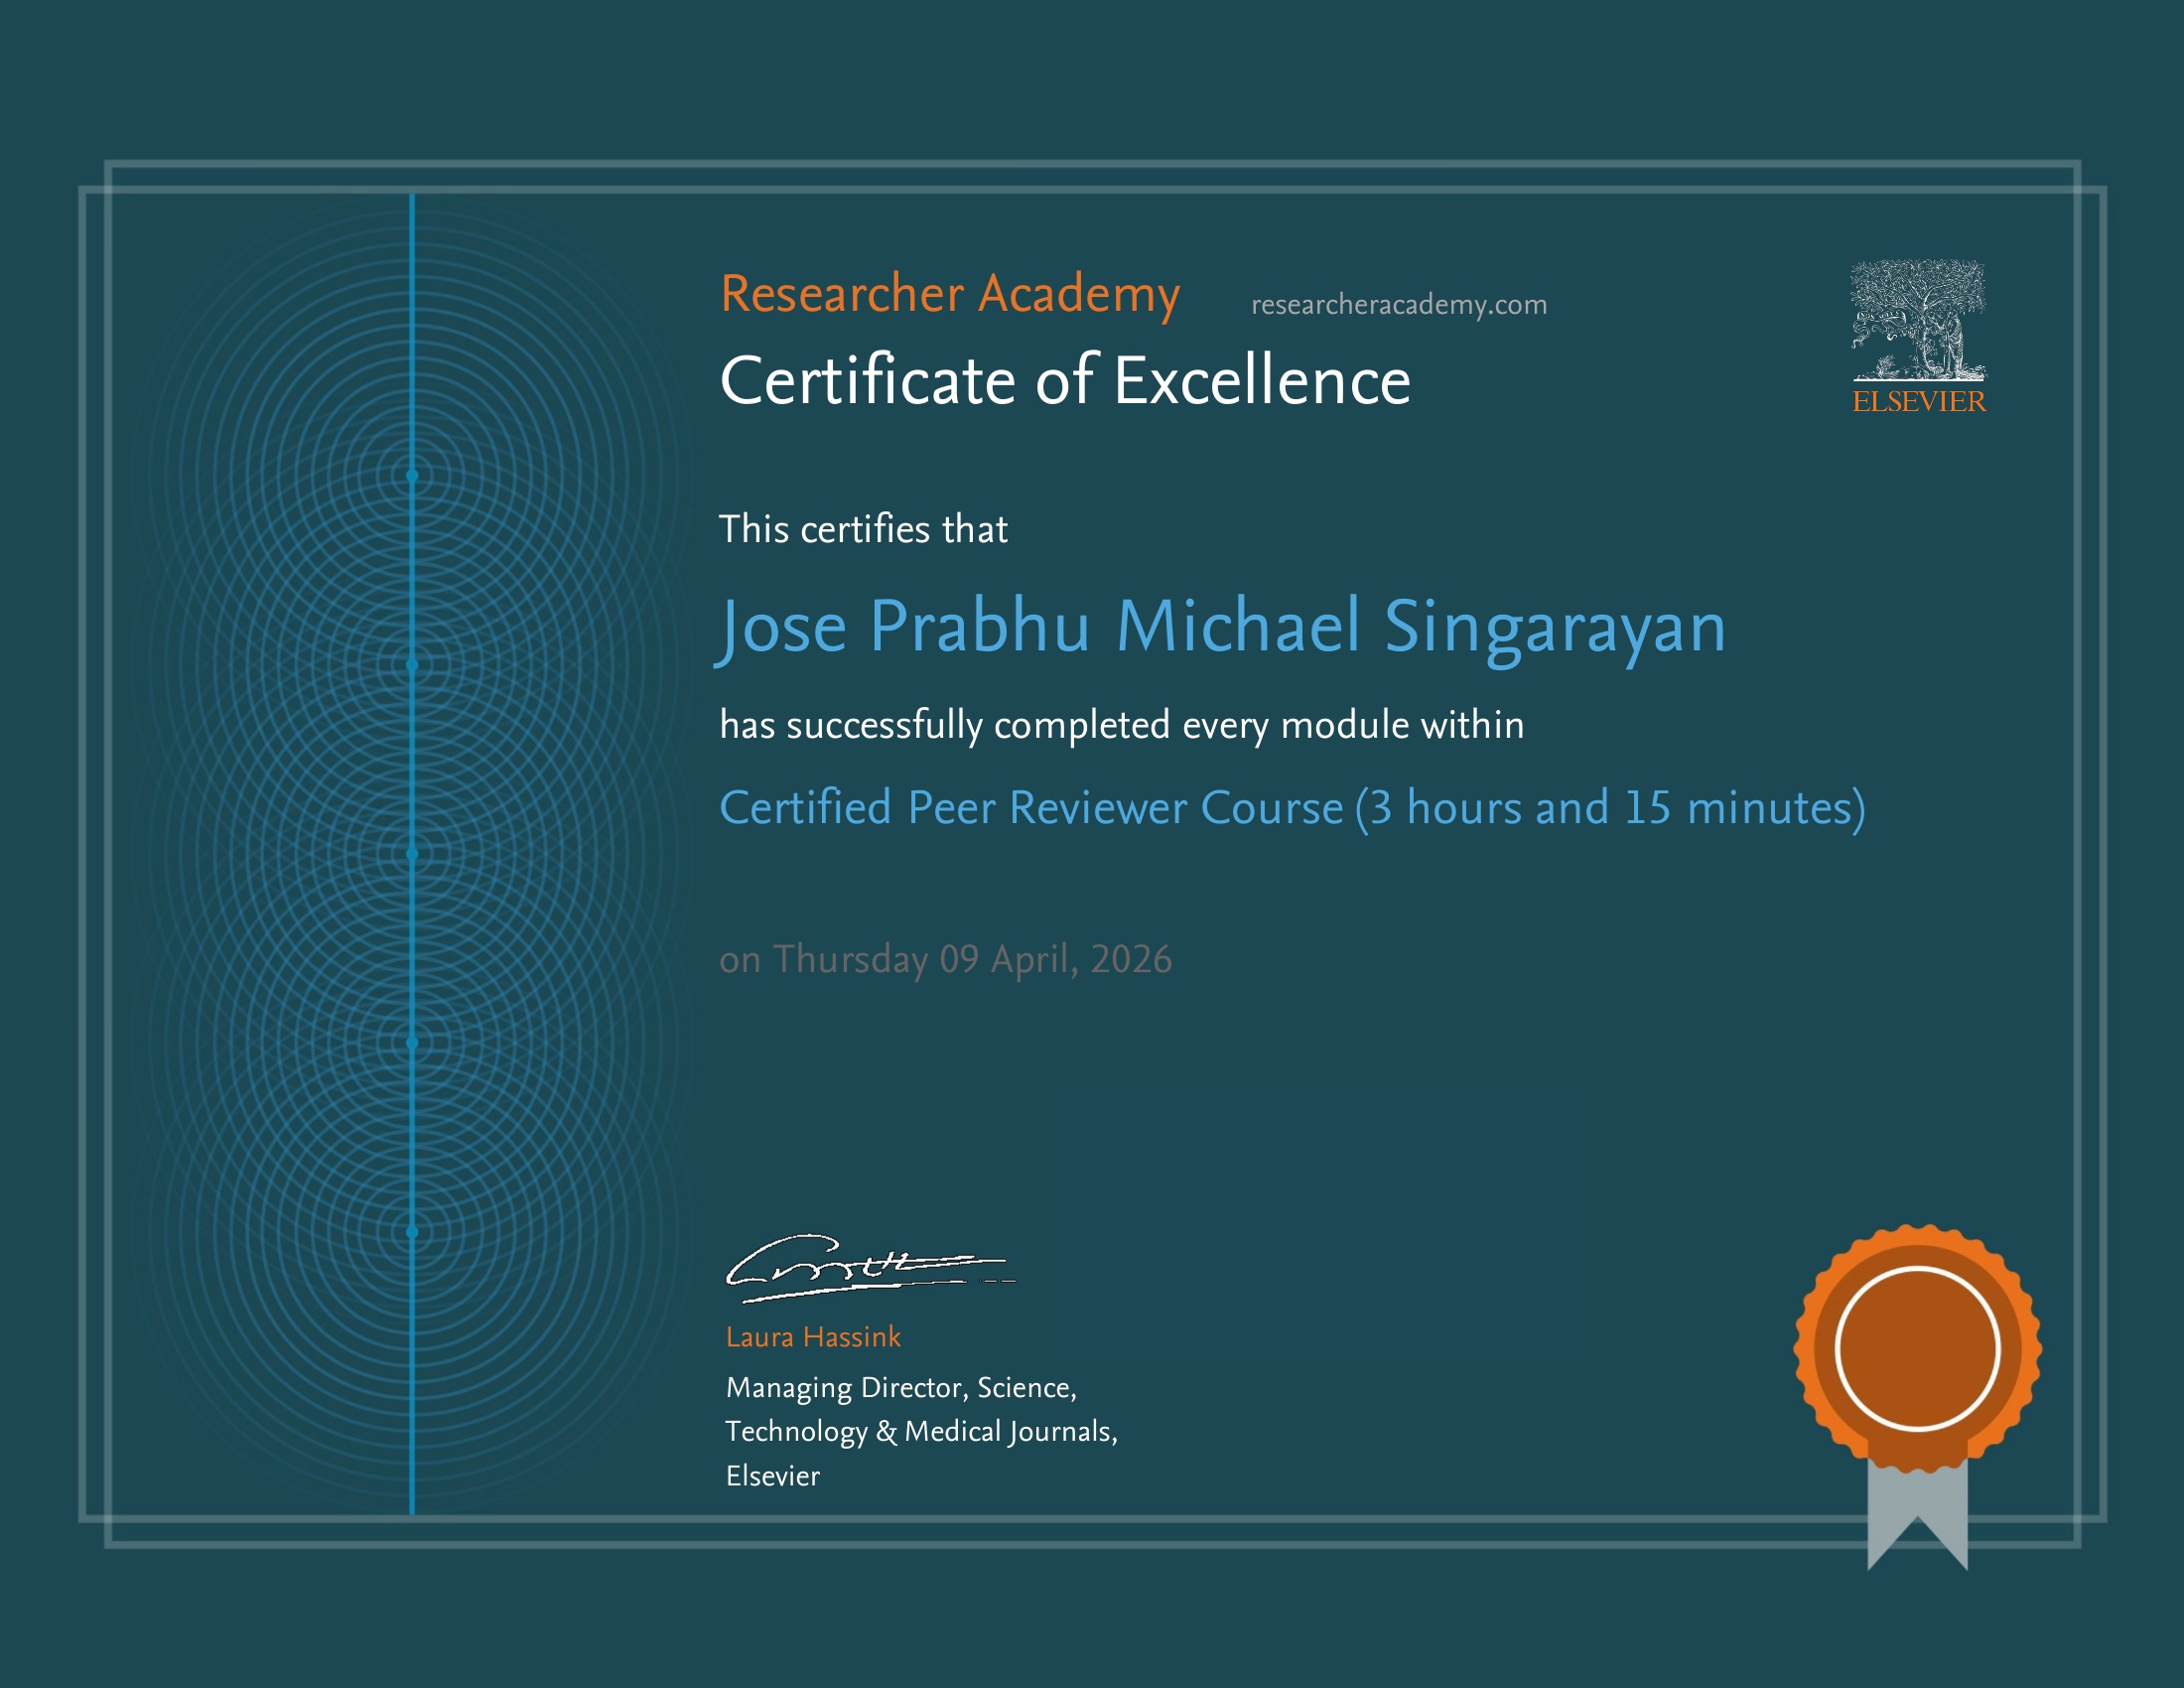This screenshot has height=1688, width=2184.
Task: Click the Laura Hassink signature graphic
Action: point(870,1268)
